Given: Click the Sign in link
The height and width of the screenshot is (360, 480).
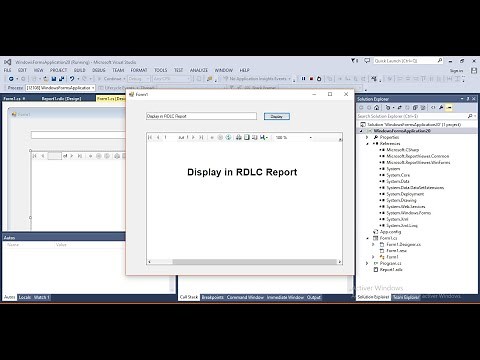Looking at the screenshot, I should [456, 70].
